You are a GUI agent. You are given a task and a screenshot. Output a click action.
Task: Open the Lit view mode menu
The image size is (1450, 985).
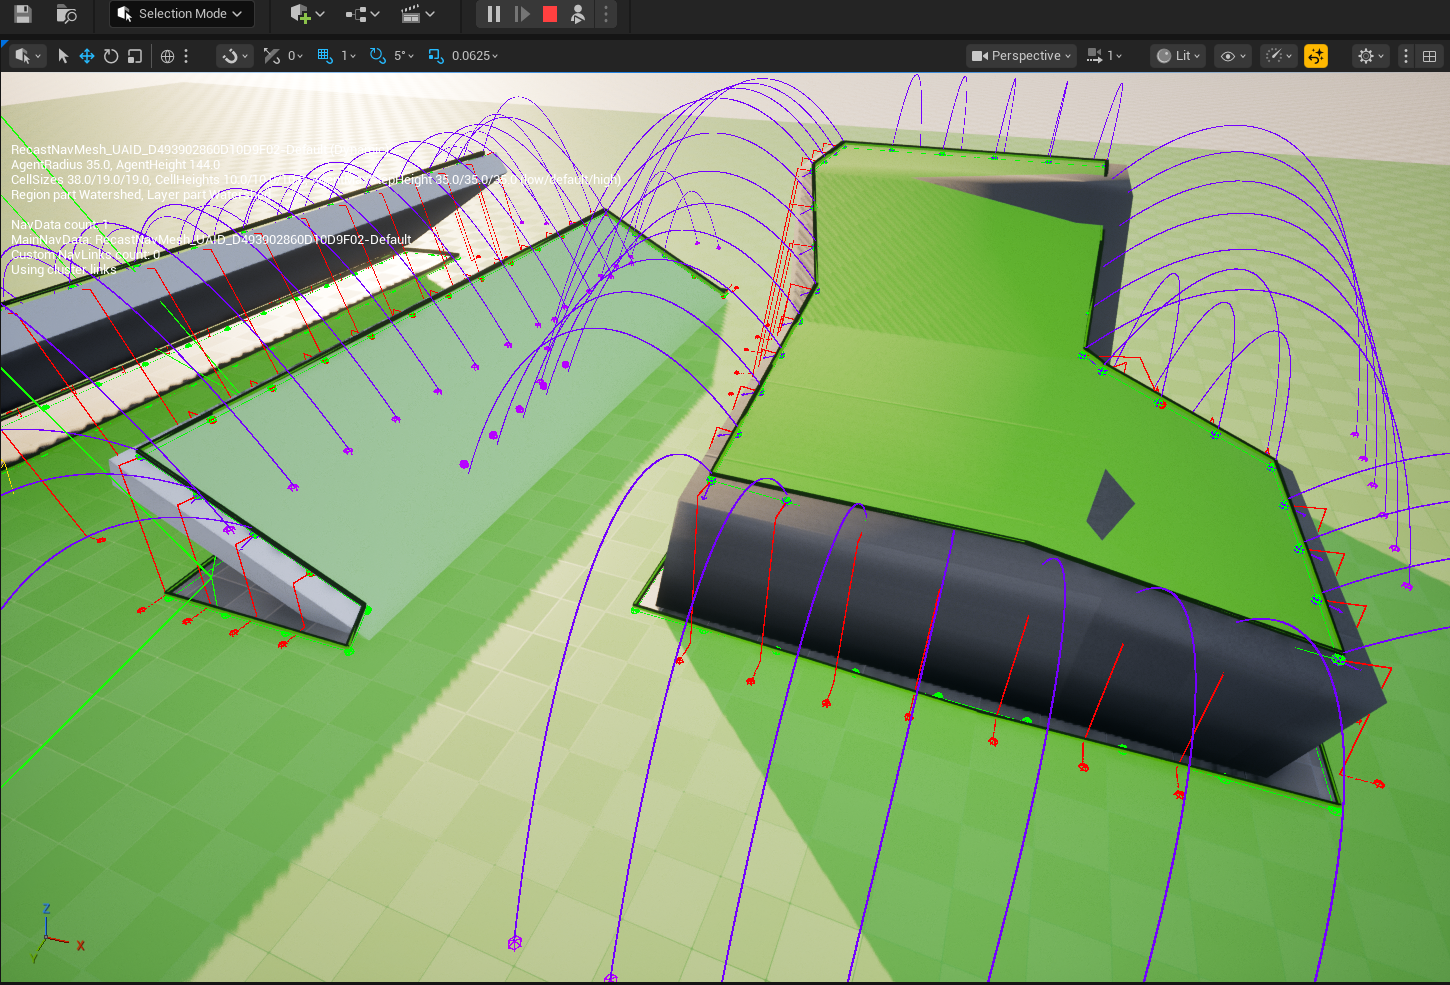[1179, 56]
